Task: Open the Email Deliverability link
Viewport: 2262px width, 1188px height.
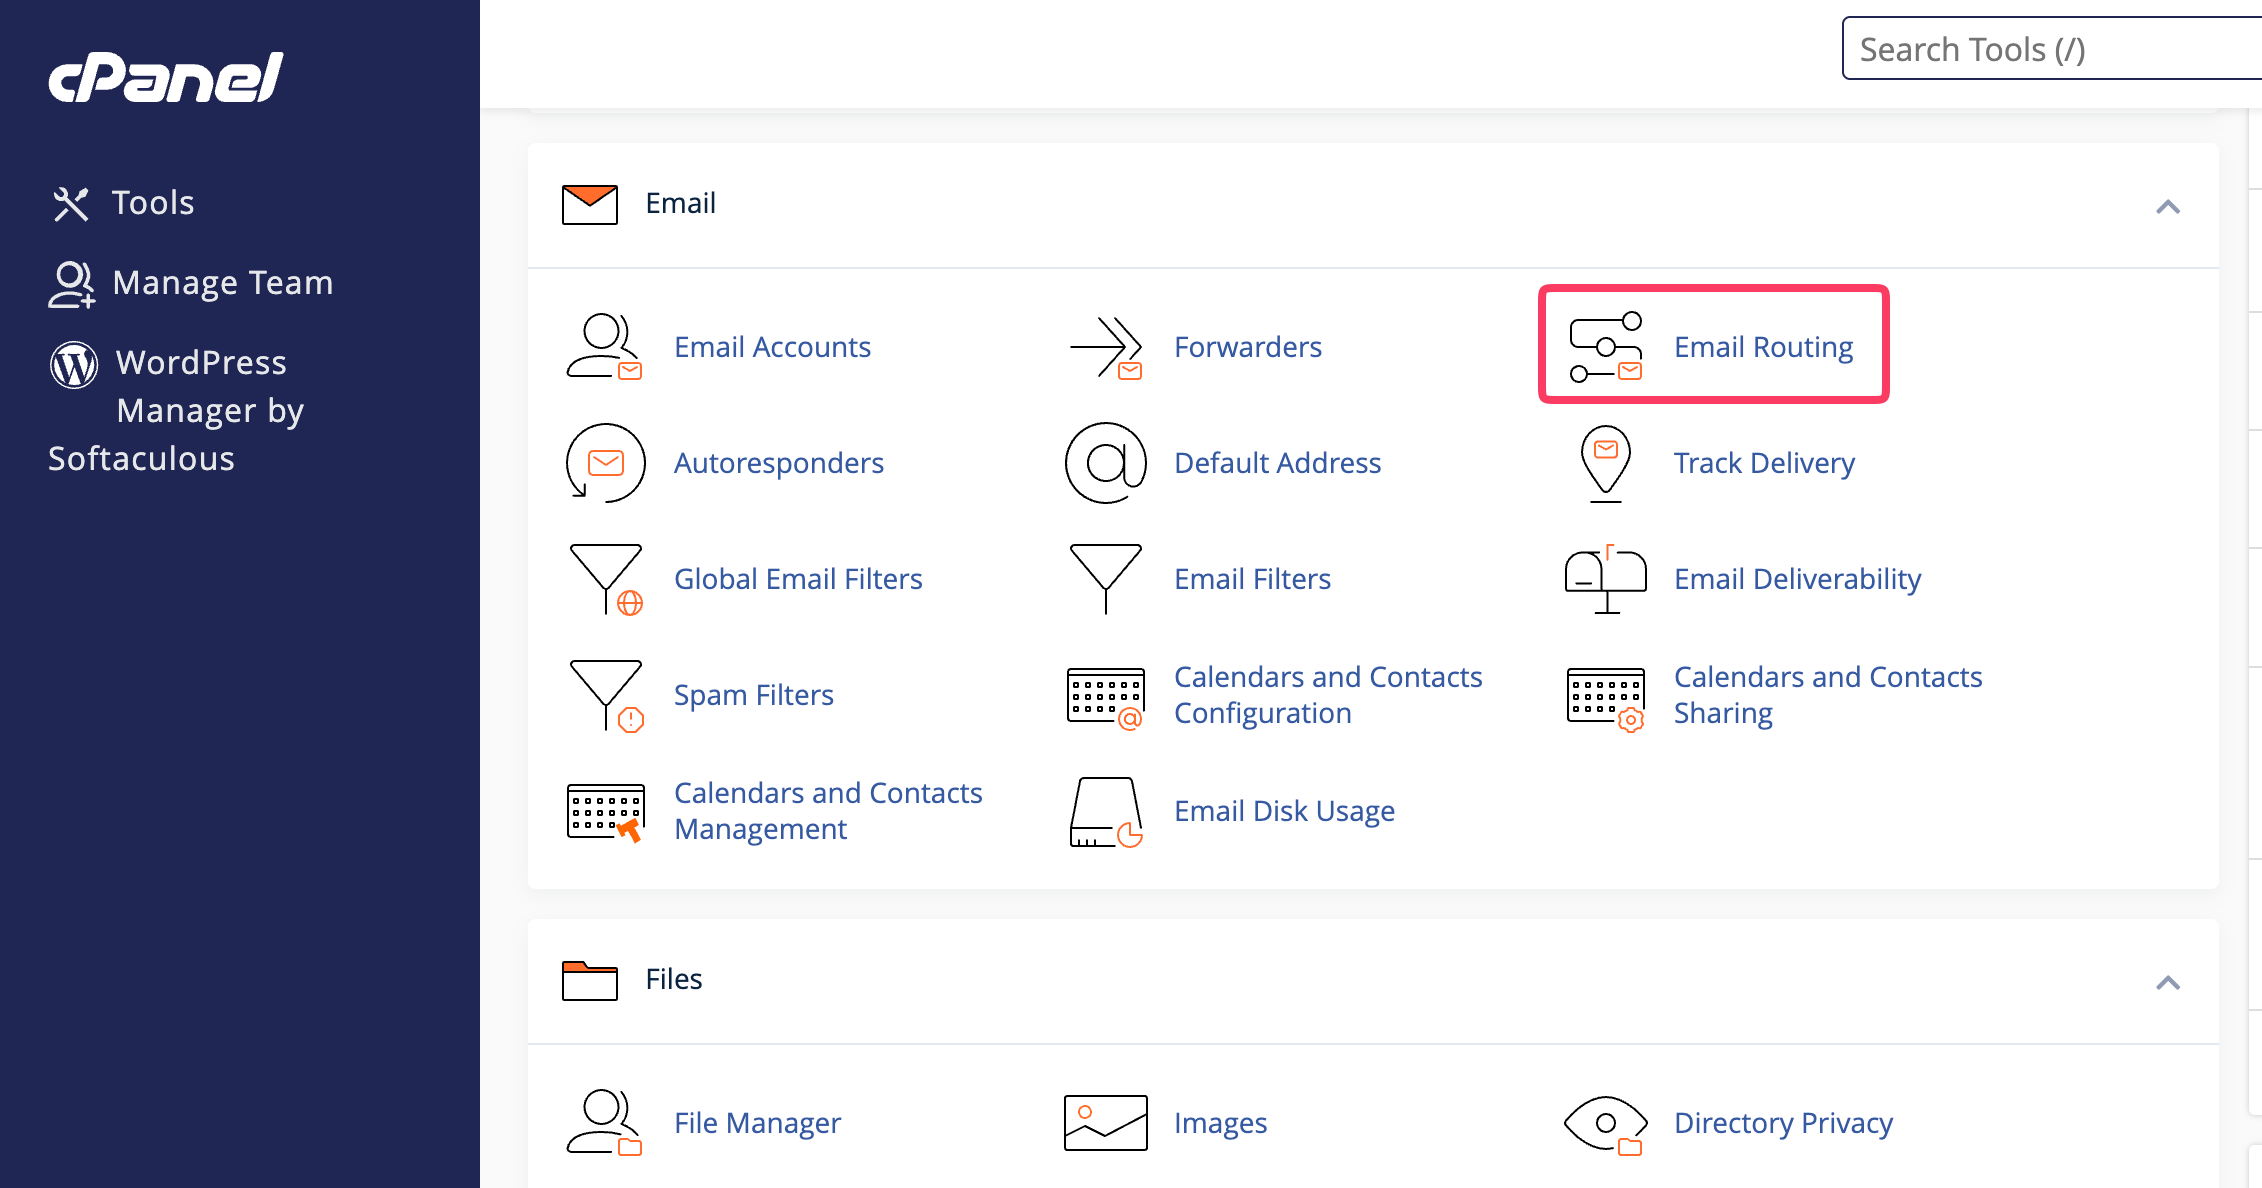Action: (x=1797, y=579)
